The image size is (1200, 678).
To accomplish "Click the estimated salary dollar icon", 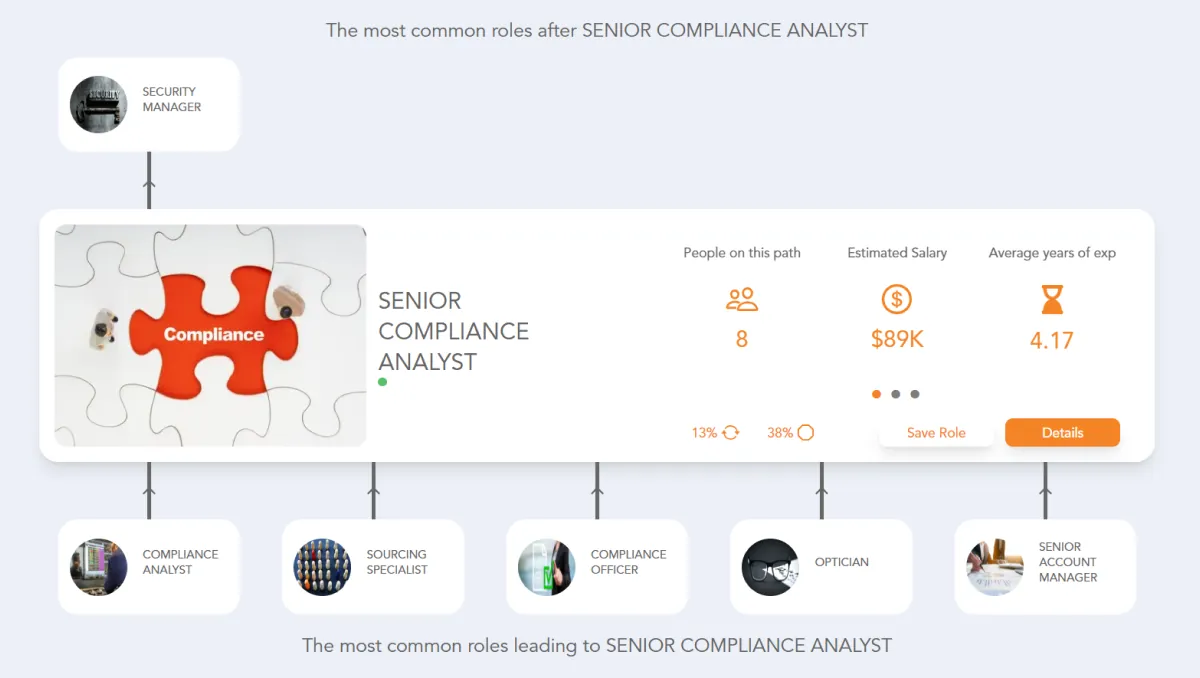I will pos(896,299).
